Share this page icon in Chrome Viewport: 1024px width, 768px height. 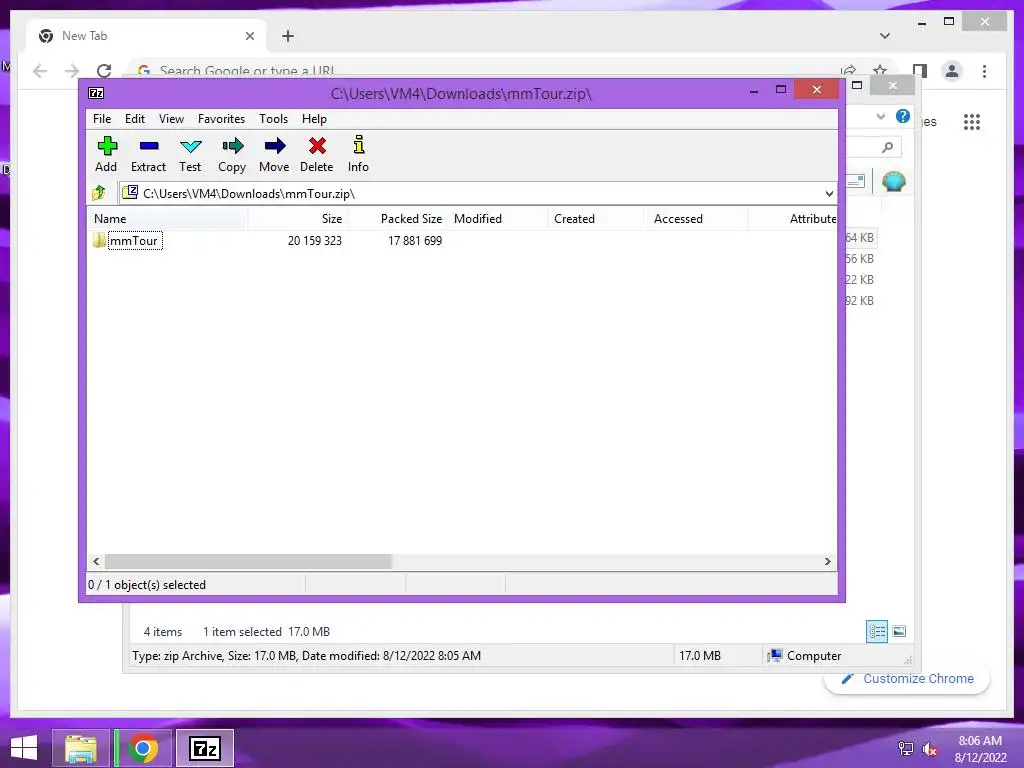(x=848, y=71)
